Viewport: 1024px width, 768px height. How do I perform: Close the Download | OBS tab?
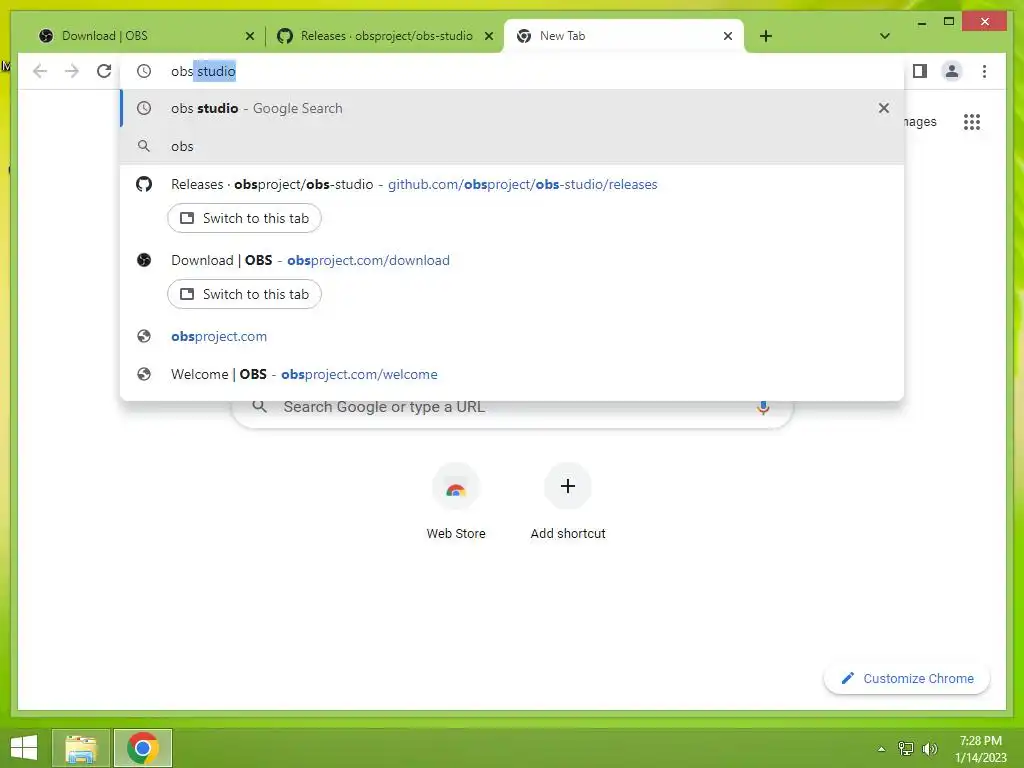click(x=249, y=37)
